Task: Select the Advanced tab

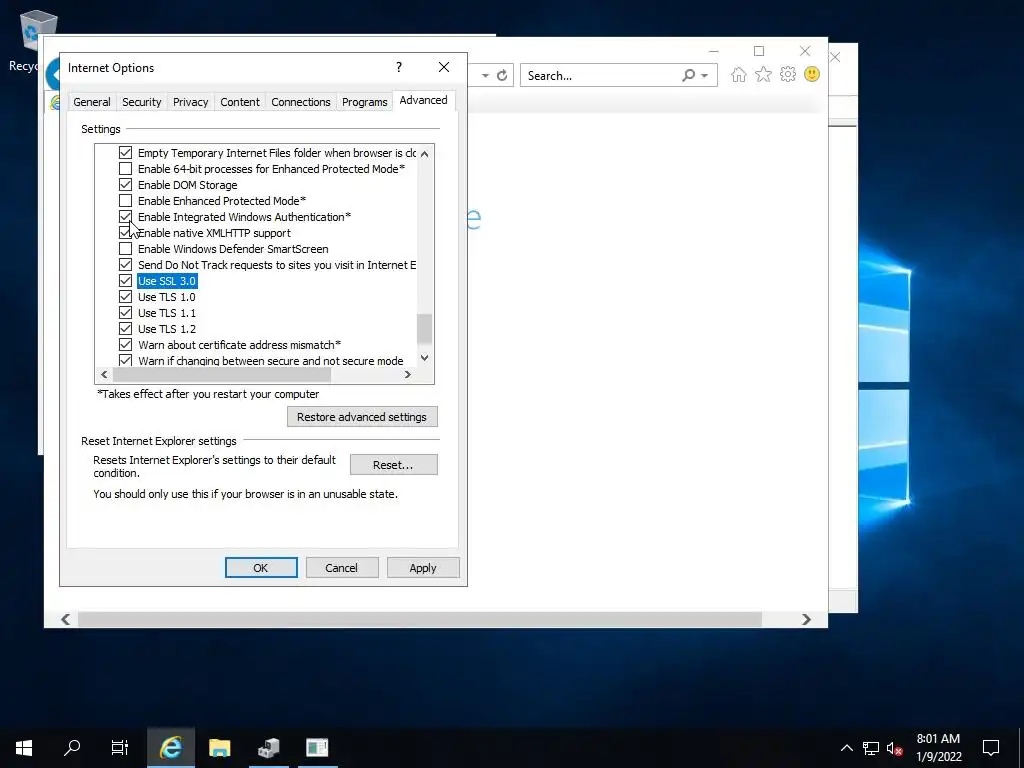Action: click(x=423, y=100)
